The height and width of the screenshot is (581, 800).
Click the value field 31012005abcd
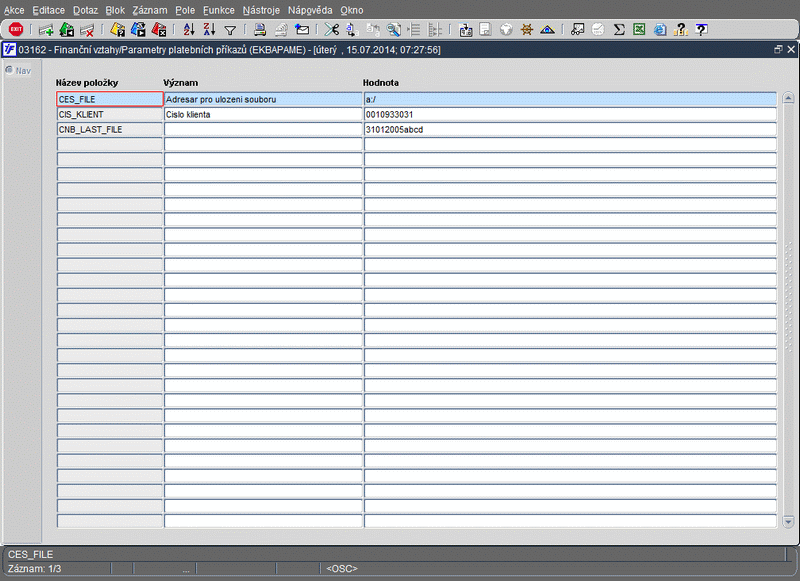tap(570, 130)
